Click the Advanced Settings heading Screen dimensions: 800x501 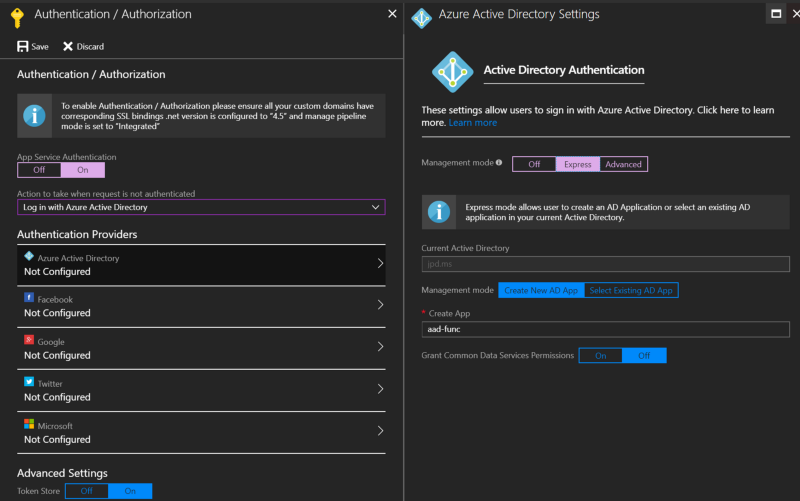(x=62, y=473)
